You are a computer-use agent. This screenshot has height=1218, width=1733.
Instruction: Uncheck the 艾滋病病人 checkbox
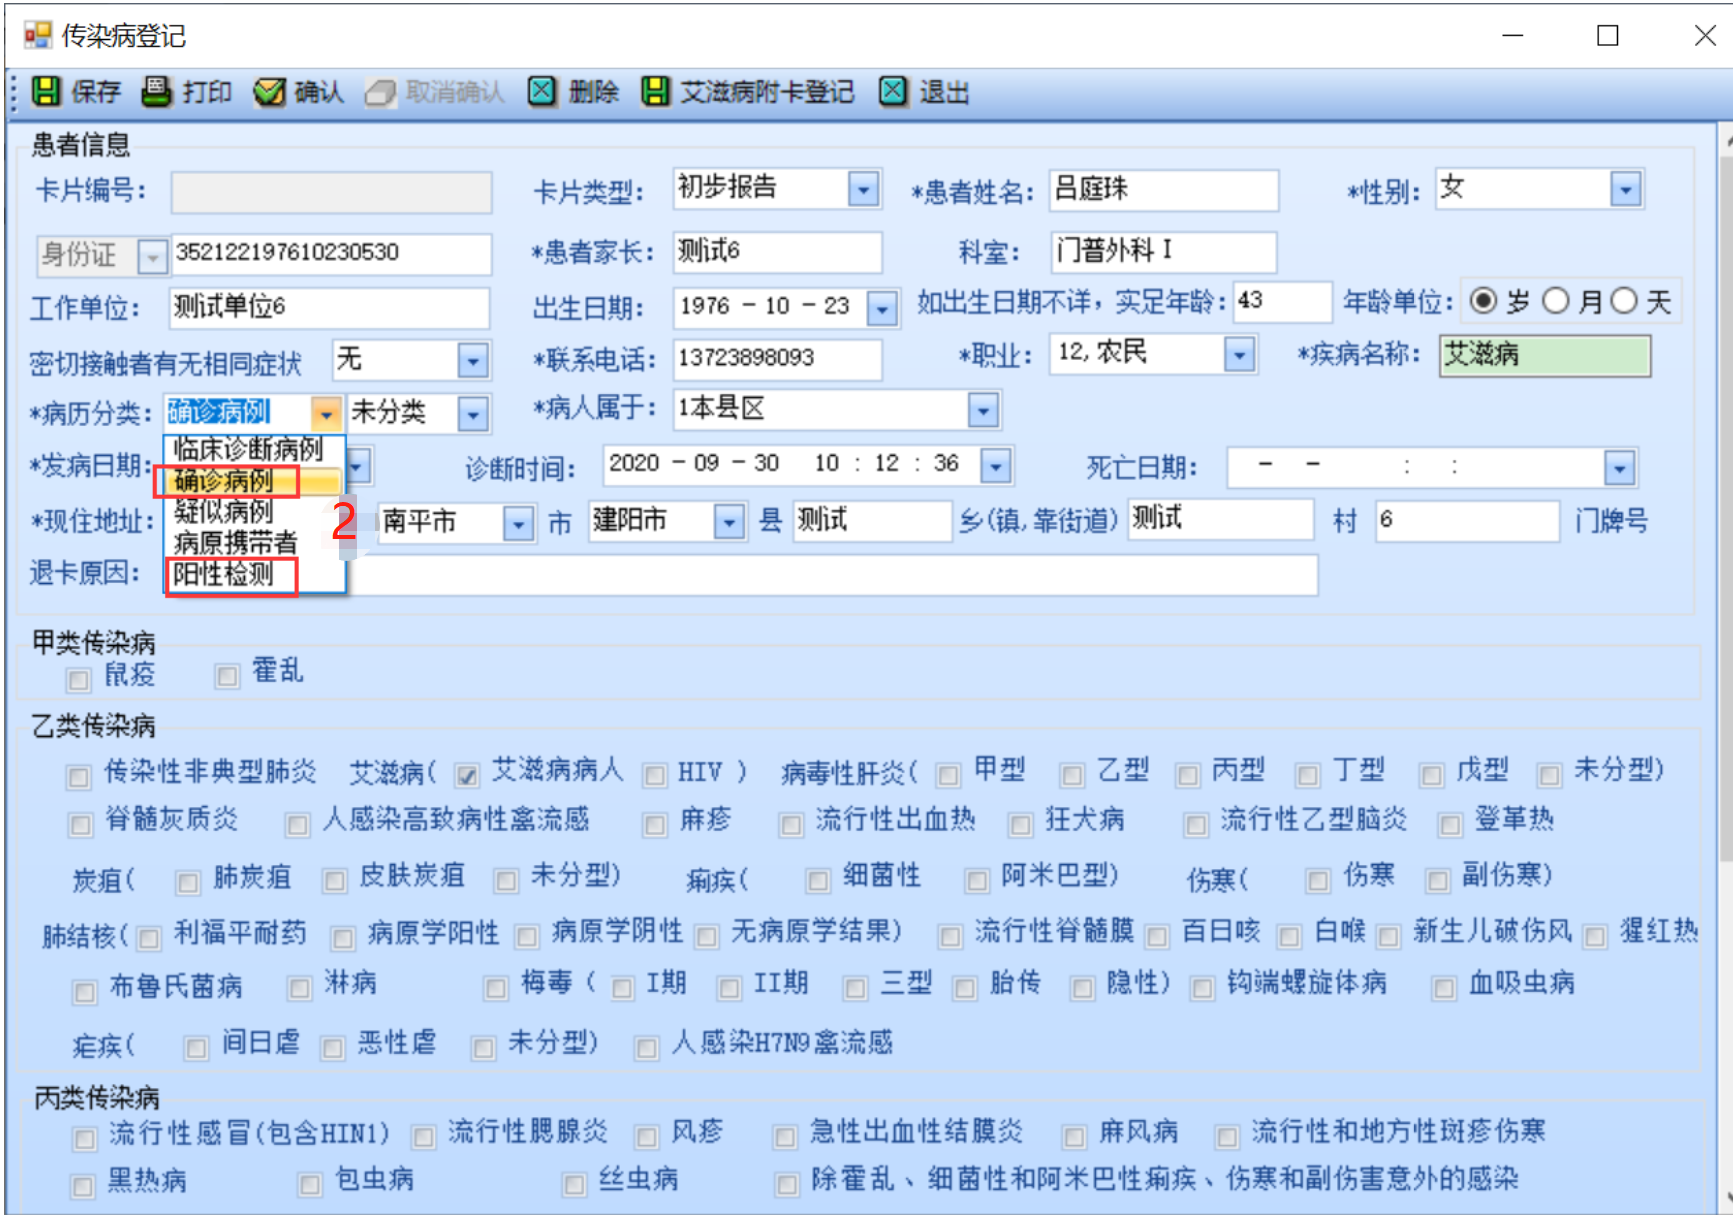[x=465, y=775]
